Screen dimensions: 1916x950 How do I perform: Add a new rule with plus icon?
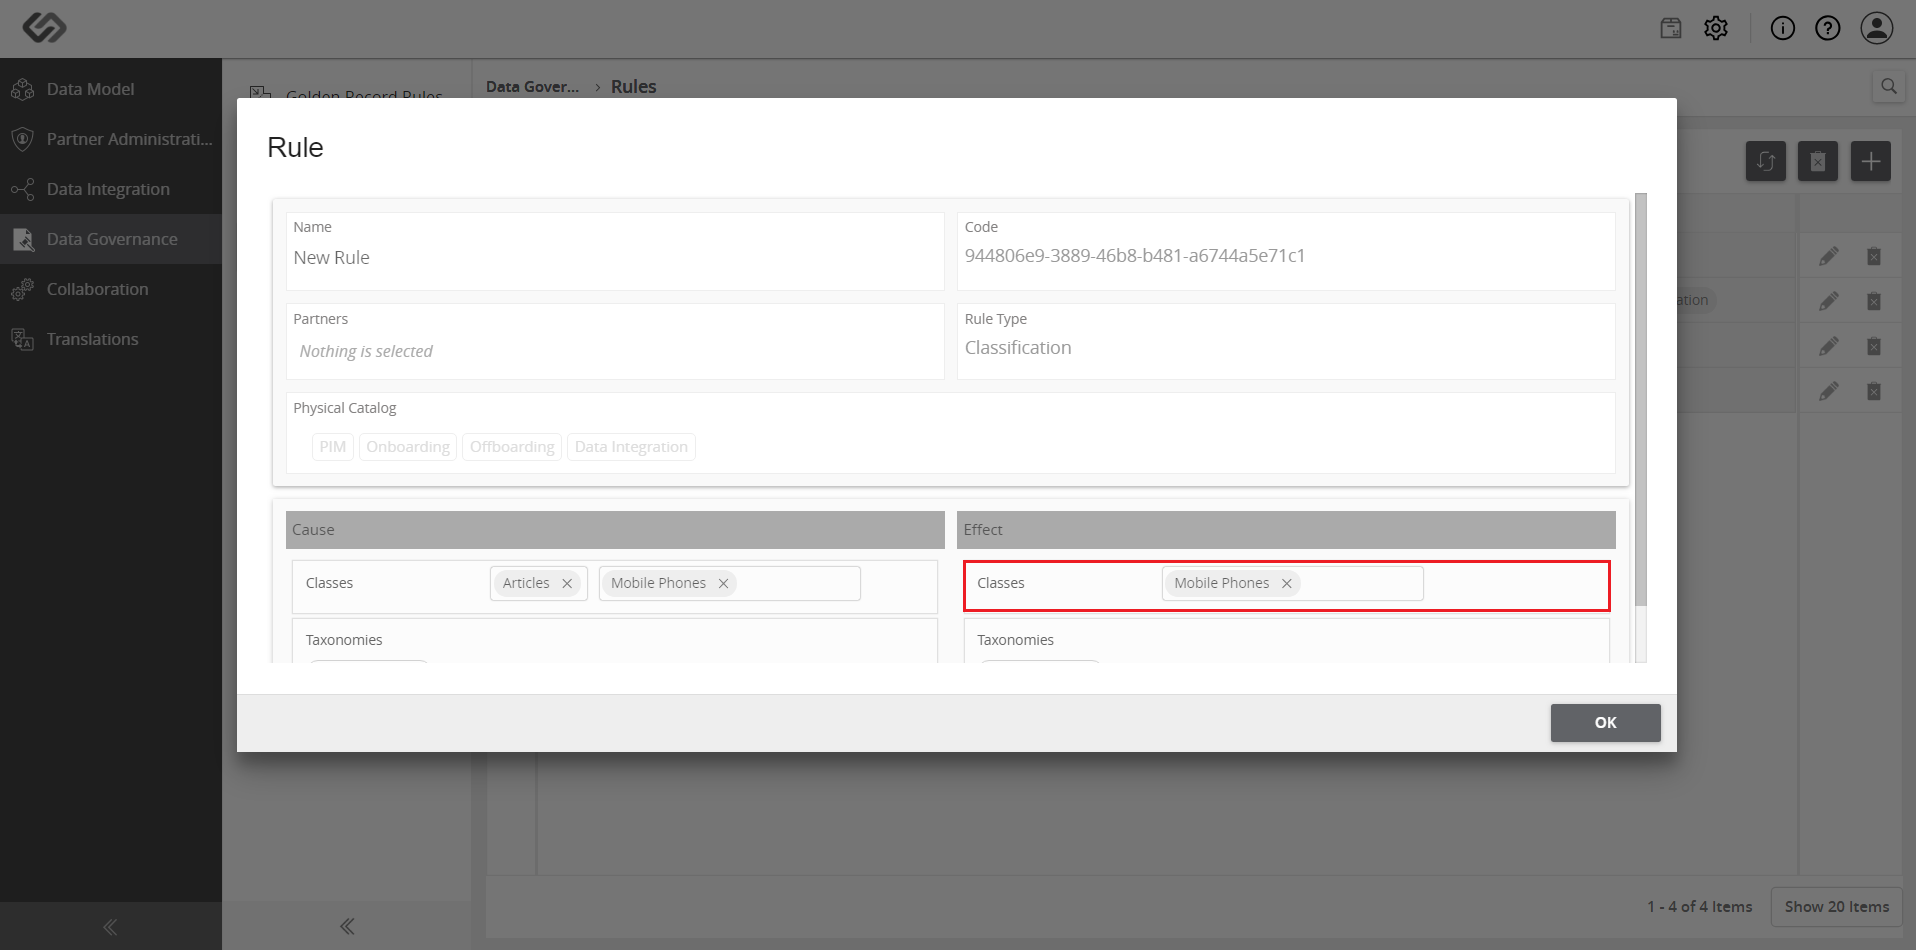[x=1870, y=161]
